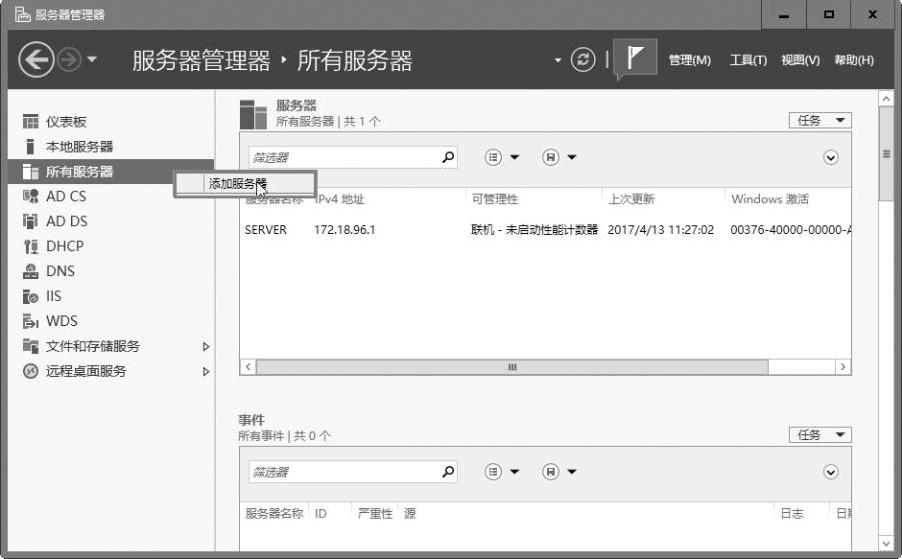Click the 2017/4/13 11:27:02 update time
The width and height of the screenshot is (902, 559).
click(660, 229)
